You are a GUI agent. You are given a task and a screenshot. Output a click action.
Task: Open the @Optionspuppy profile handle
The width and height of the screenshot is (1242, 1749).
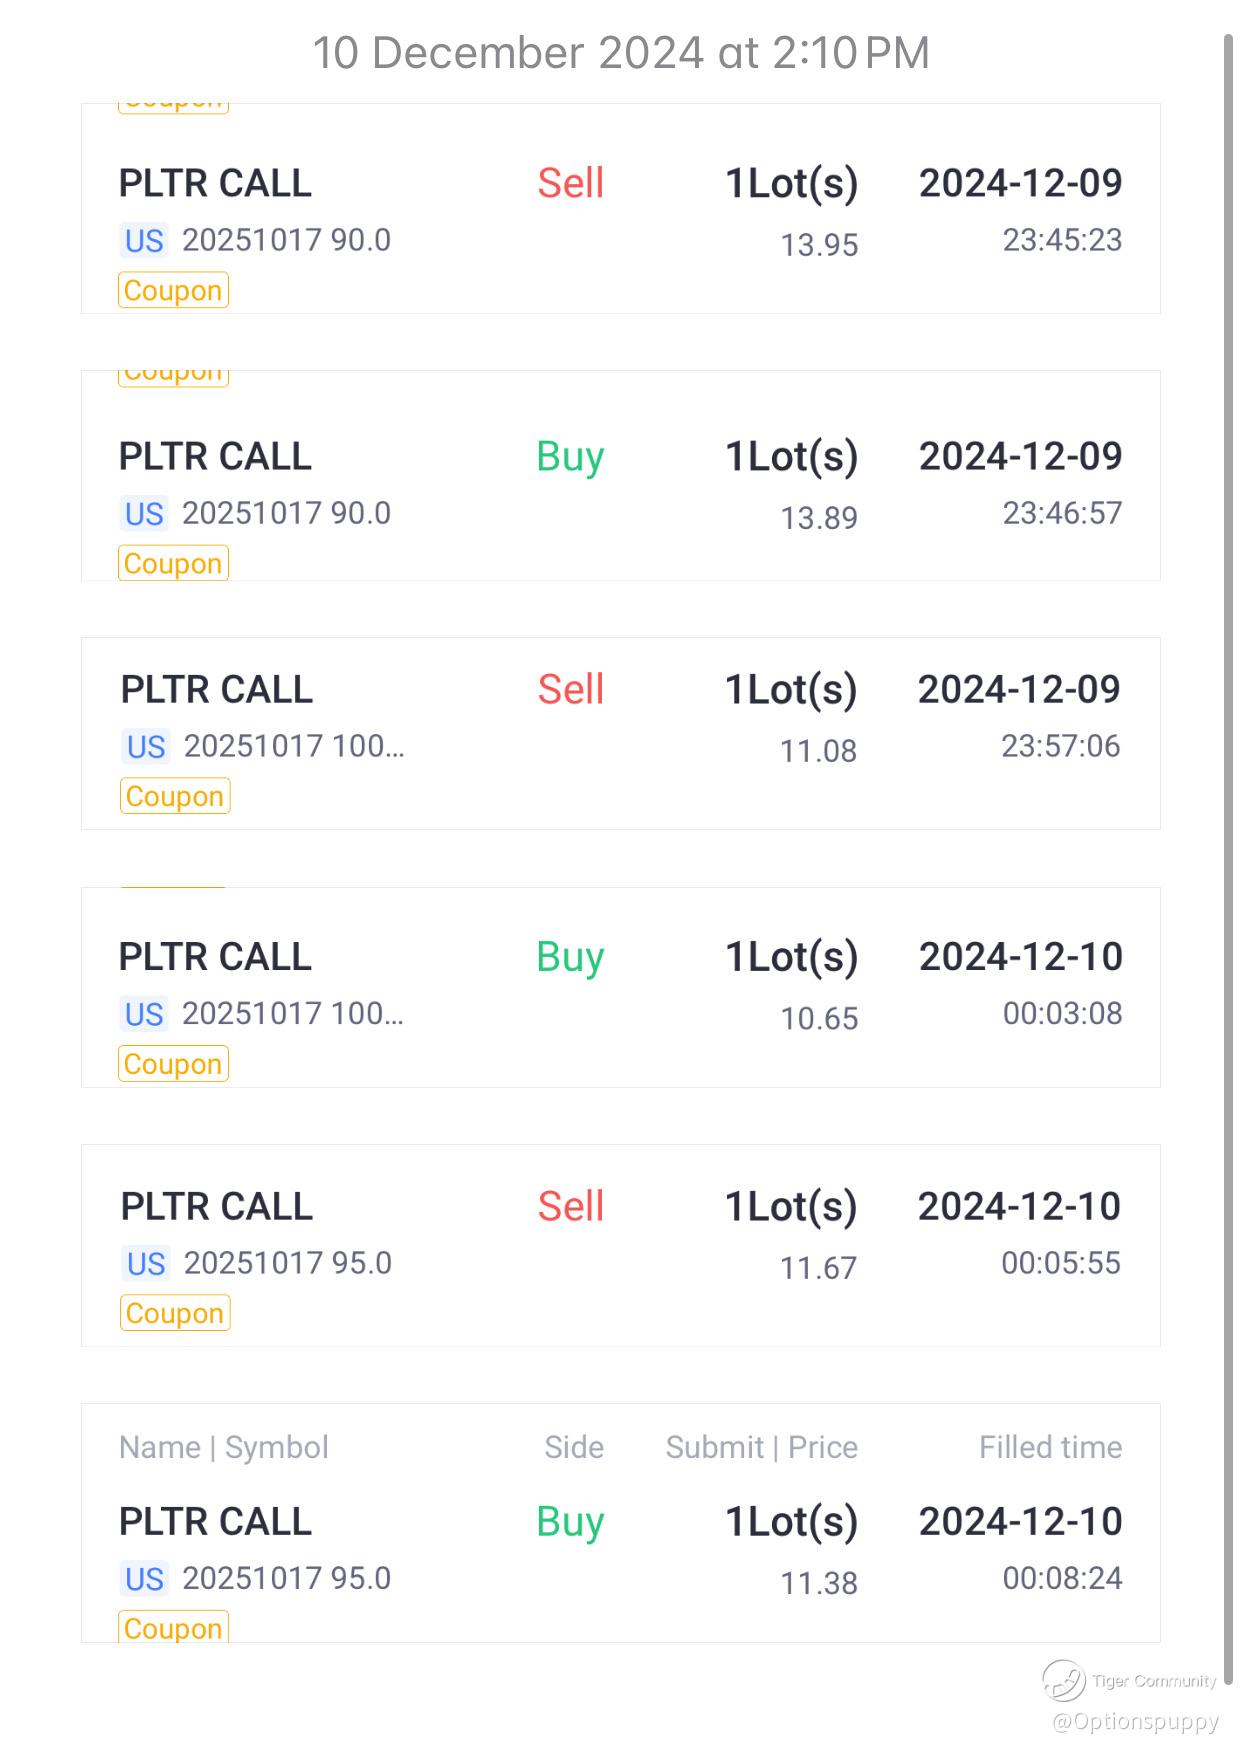point(1135,1721)
